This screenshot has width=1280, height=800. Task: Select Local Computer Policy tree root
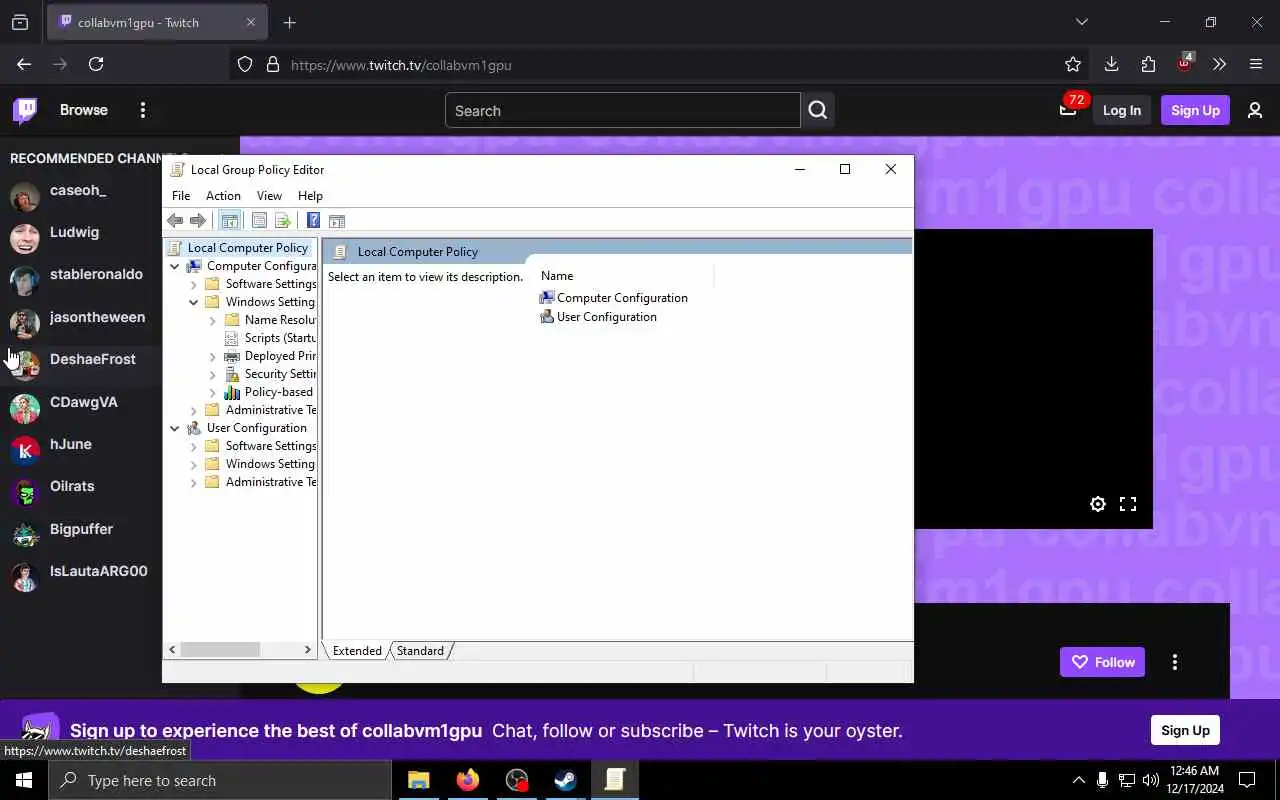(x=247, y=248)
